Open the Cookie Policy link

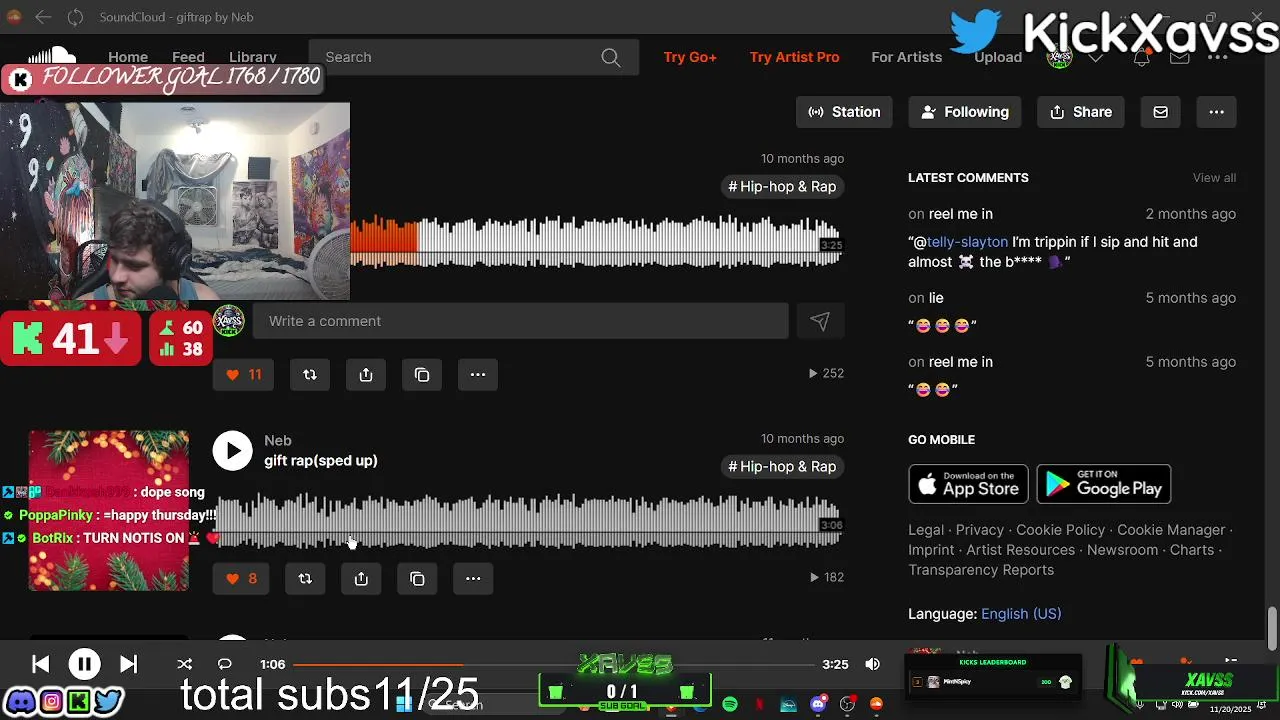(x=1060, y=530)
